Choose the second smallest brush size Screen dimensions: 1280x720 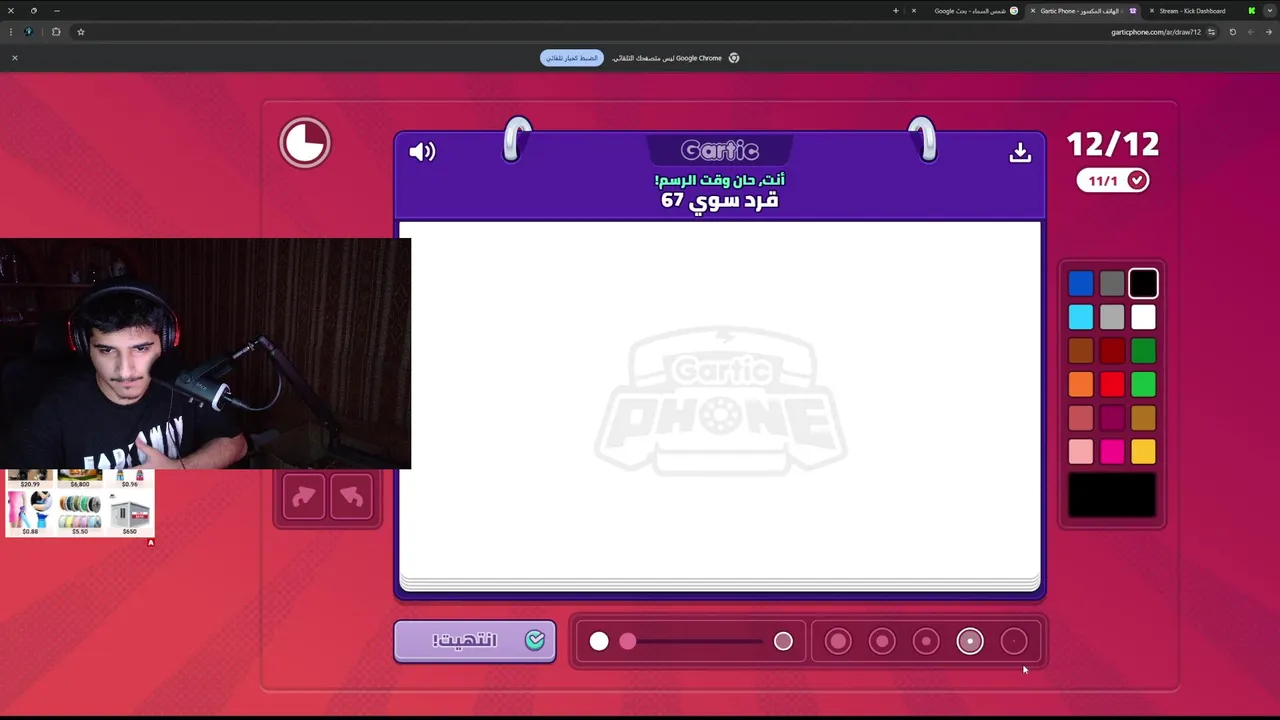click(x=970, y=641)
